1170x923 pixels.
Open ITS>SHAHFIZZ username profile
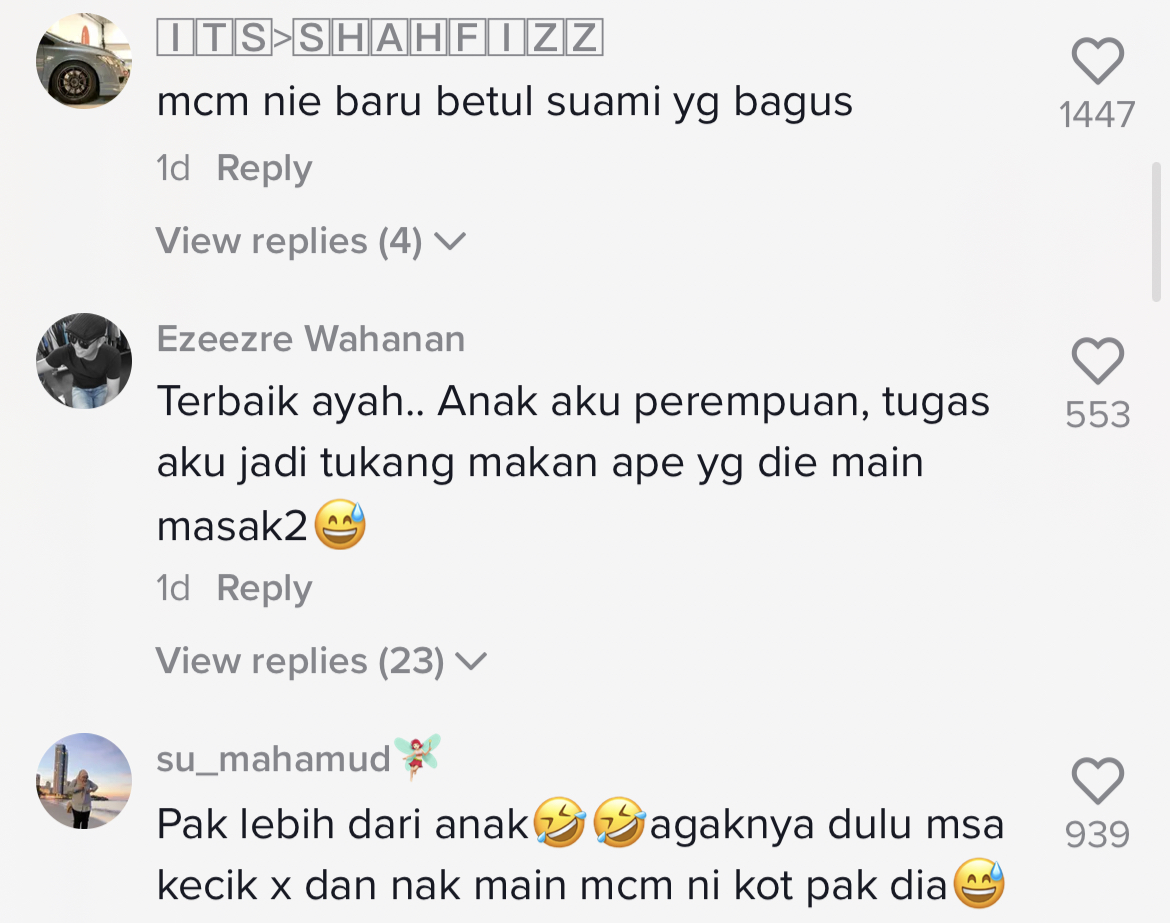380,37
